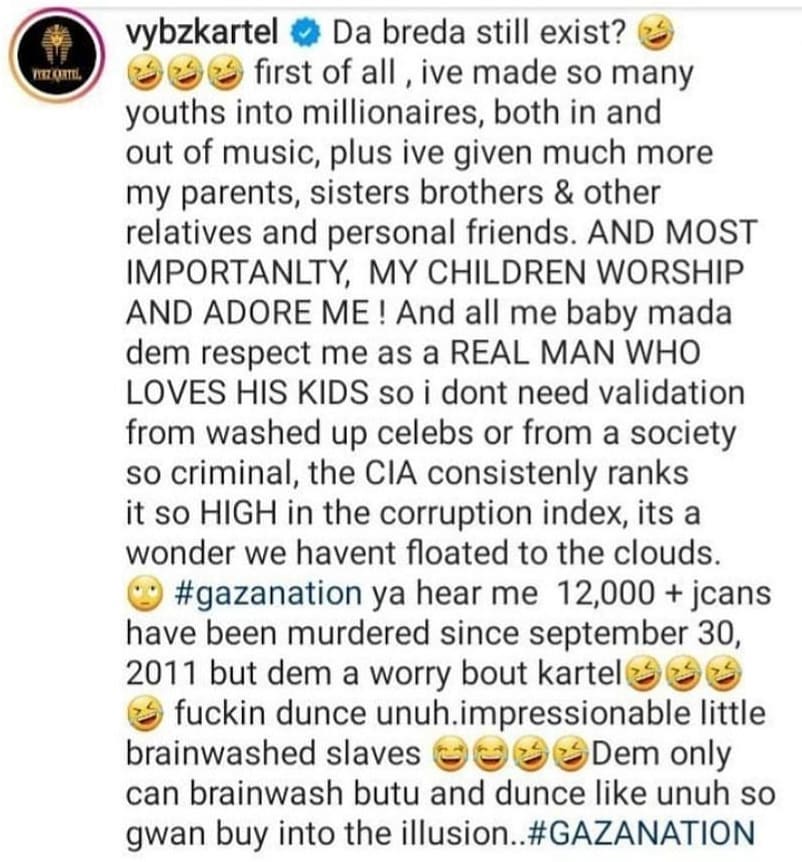Viewport: 802px width, 862px height.
Task: Open the vybzkartel profile picture
Action: pos(57,55)
